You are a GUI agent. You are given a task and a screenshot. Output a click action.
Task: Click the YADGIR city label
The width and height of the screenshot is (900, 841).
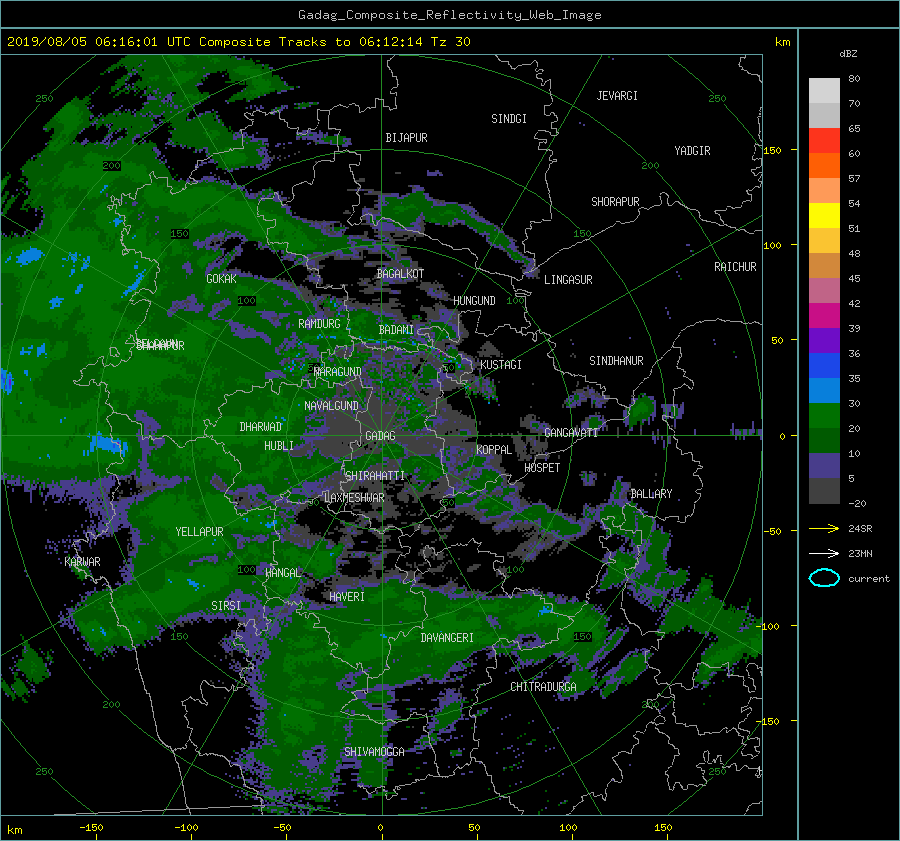pyautogui.click(x=692, y=151)
